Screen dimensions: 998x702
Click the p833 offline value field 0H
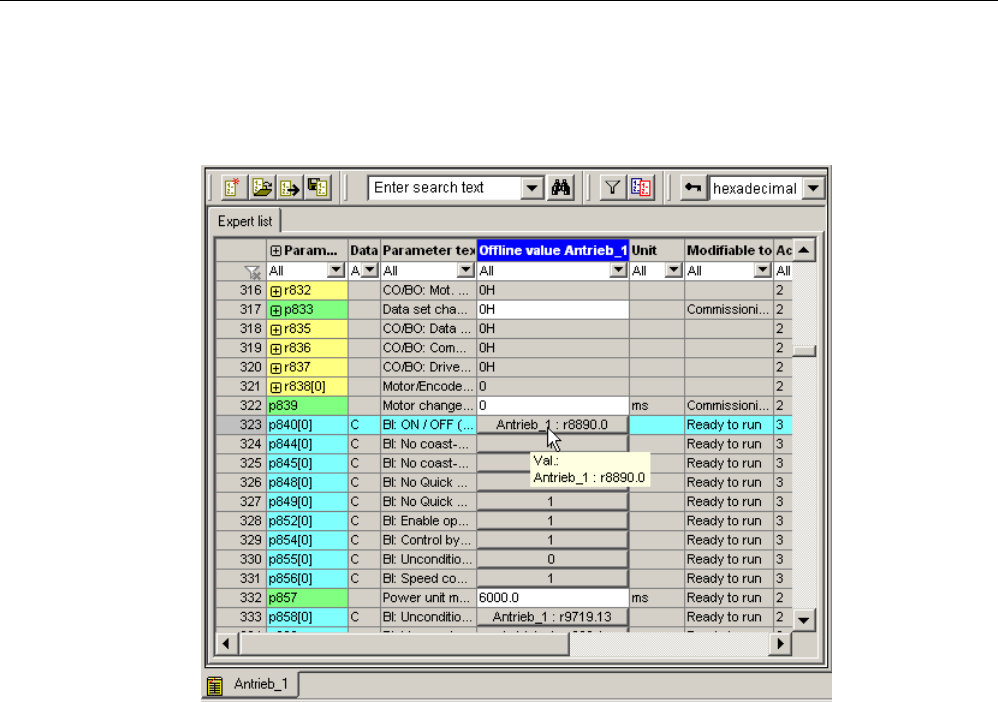pyautogui.click(x=552, y=309)
